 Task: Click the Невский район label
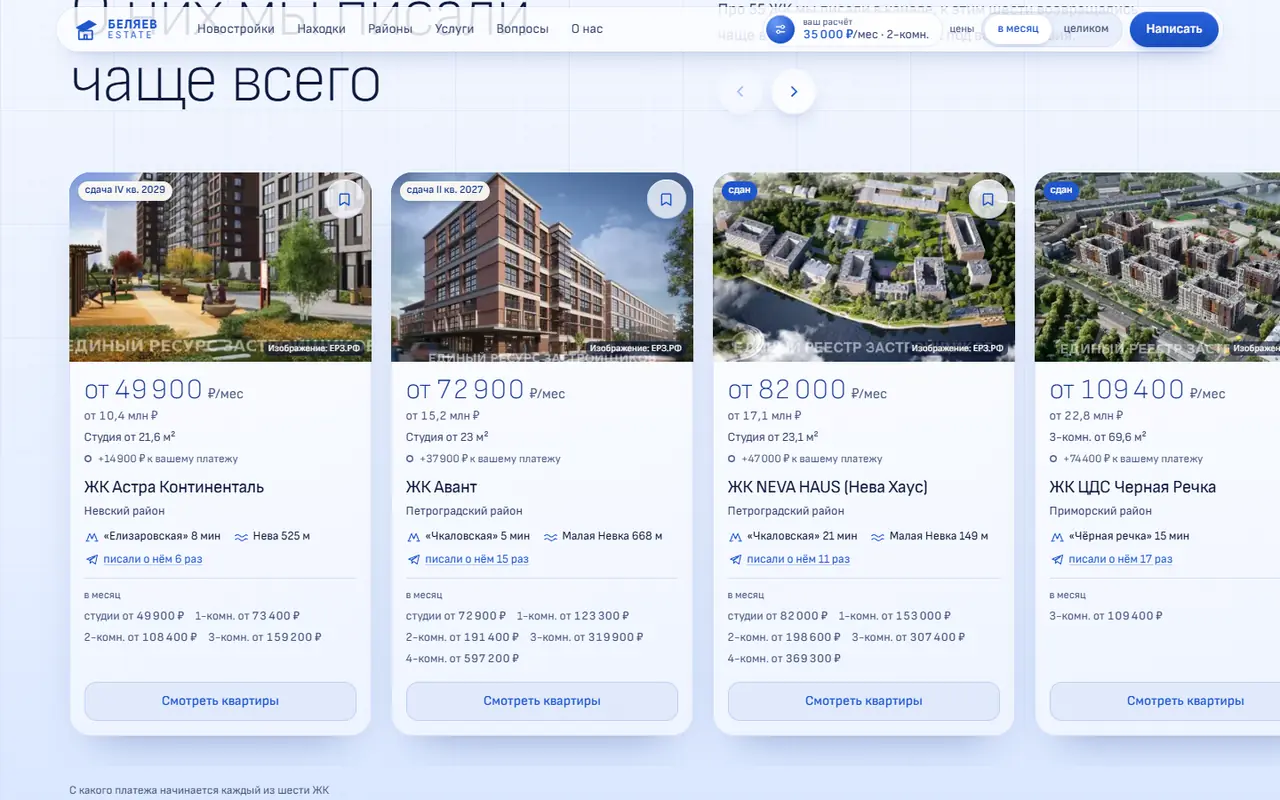coord(125,511)
